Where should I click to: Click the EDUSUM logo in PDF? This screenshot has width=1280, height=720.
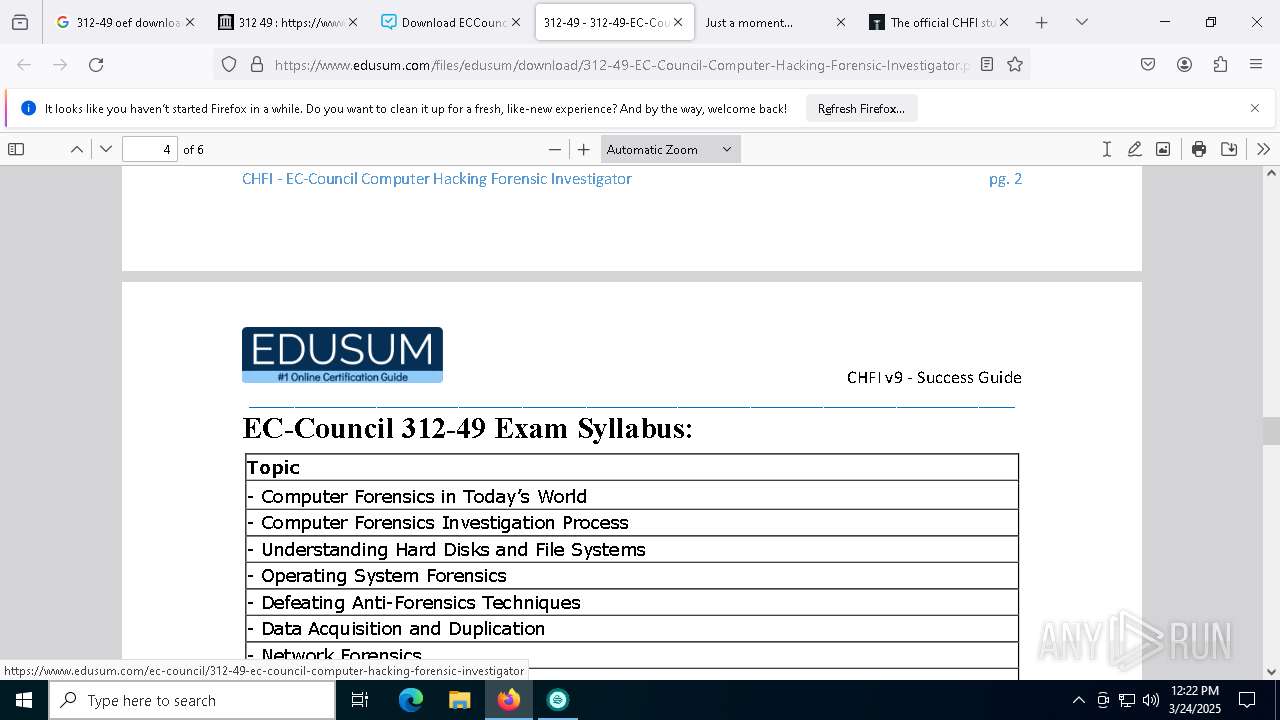tap(342, 355)
